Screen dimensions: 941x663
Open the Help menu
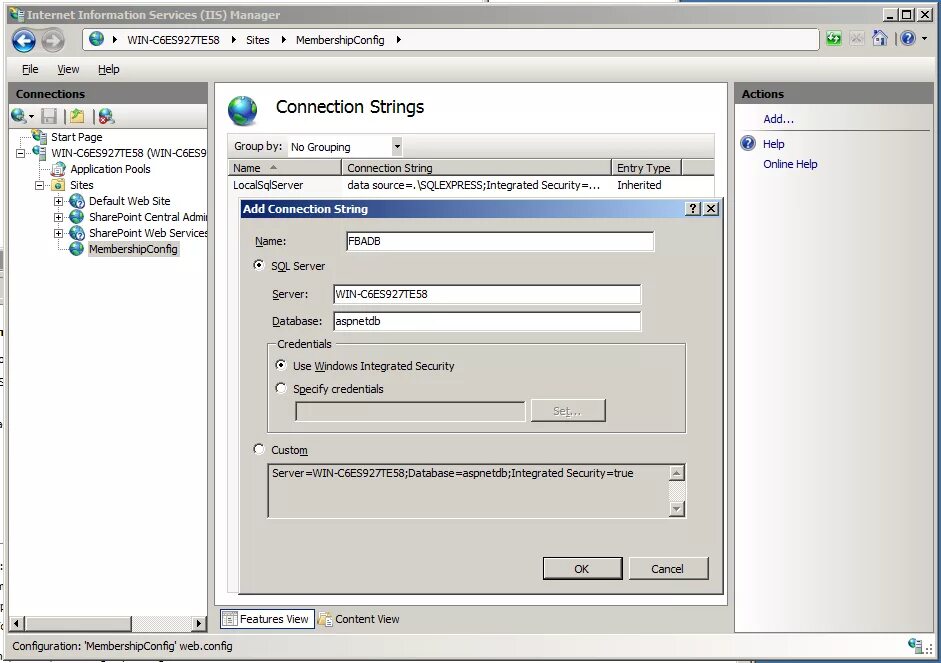click(x=109, y=69)
